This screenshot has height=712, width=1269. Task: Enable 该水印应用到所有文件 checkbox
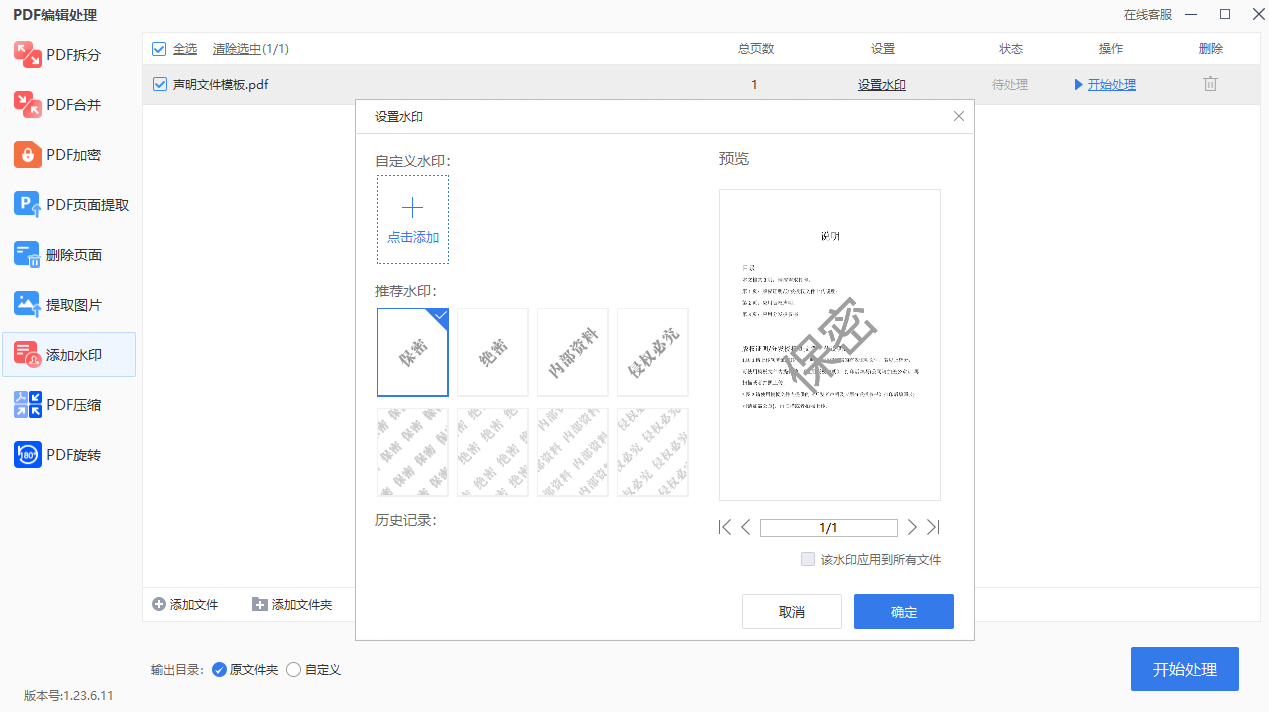point(808,560)
